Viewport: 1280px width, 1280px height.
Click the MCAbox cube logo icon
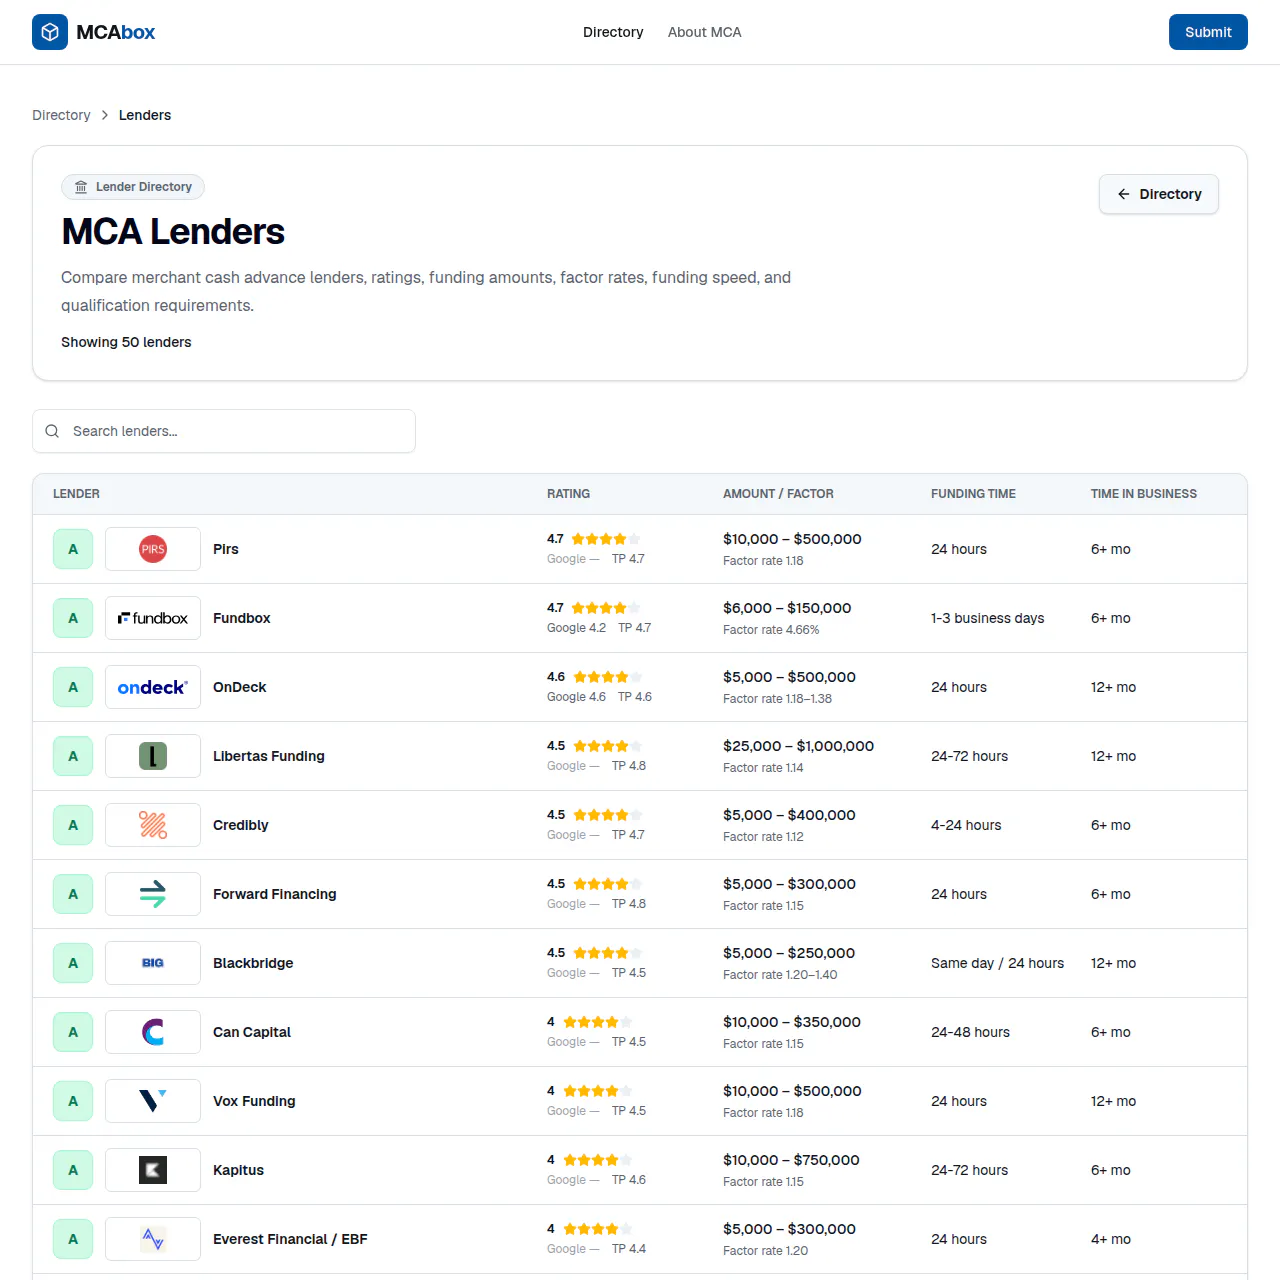[50, 32]
